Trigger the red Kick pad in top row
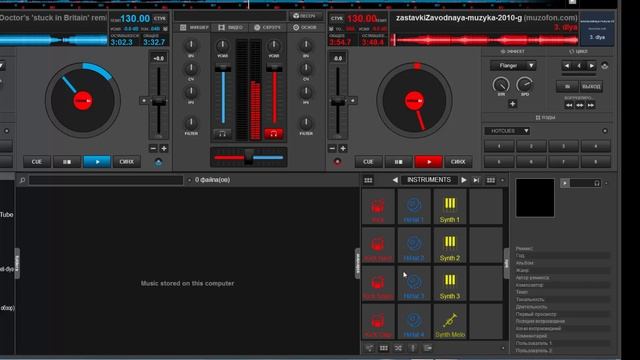The width and height of the screenshot is (640, 360). [x=378, y=207]
